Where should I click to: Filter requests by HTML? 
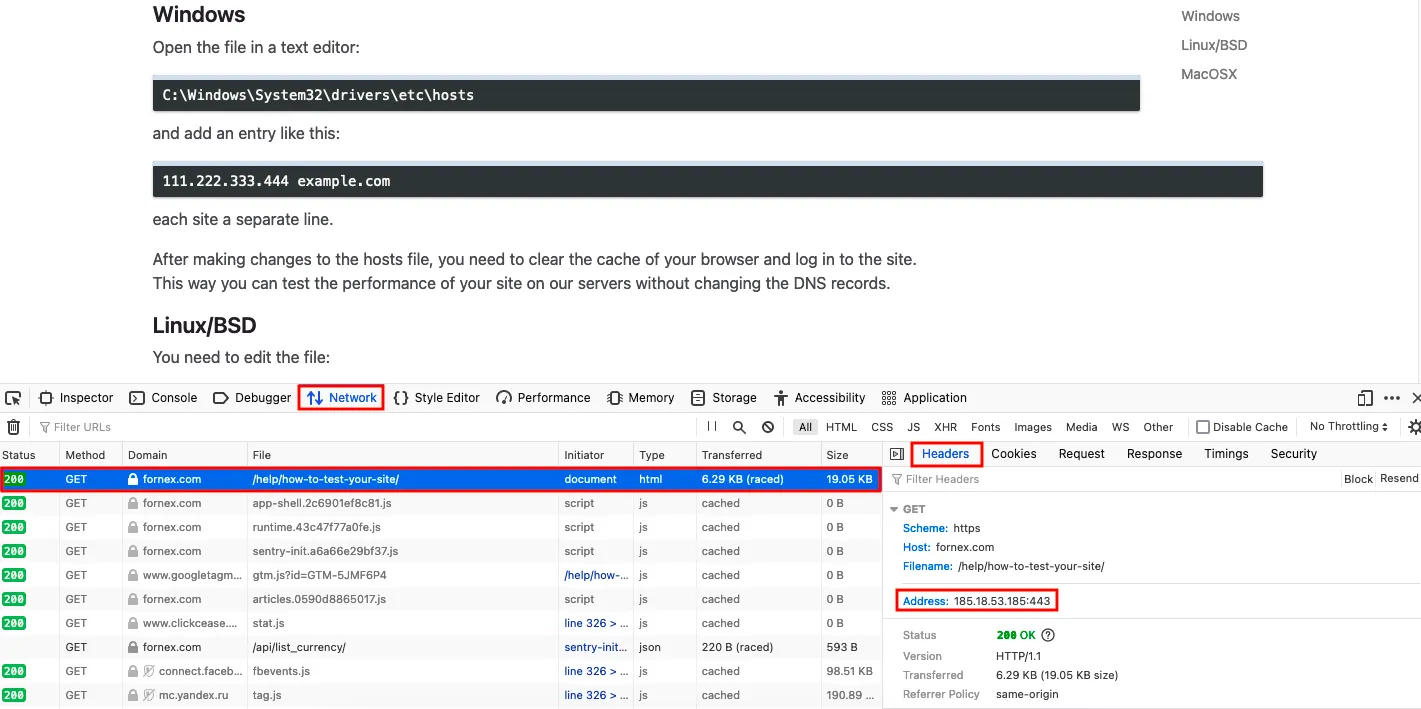(x=841, y=427)
